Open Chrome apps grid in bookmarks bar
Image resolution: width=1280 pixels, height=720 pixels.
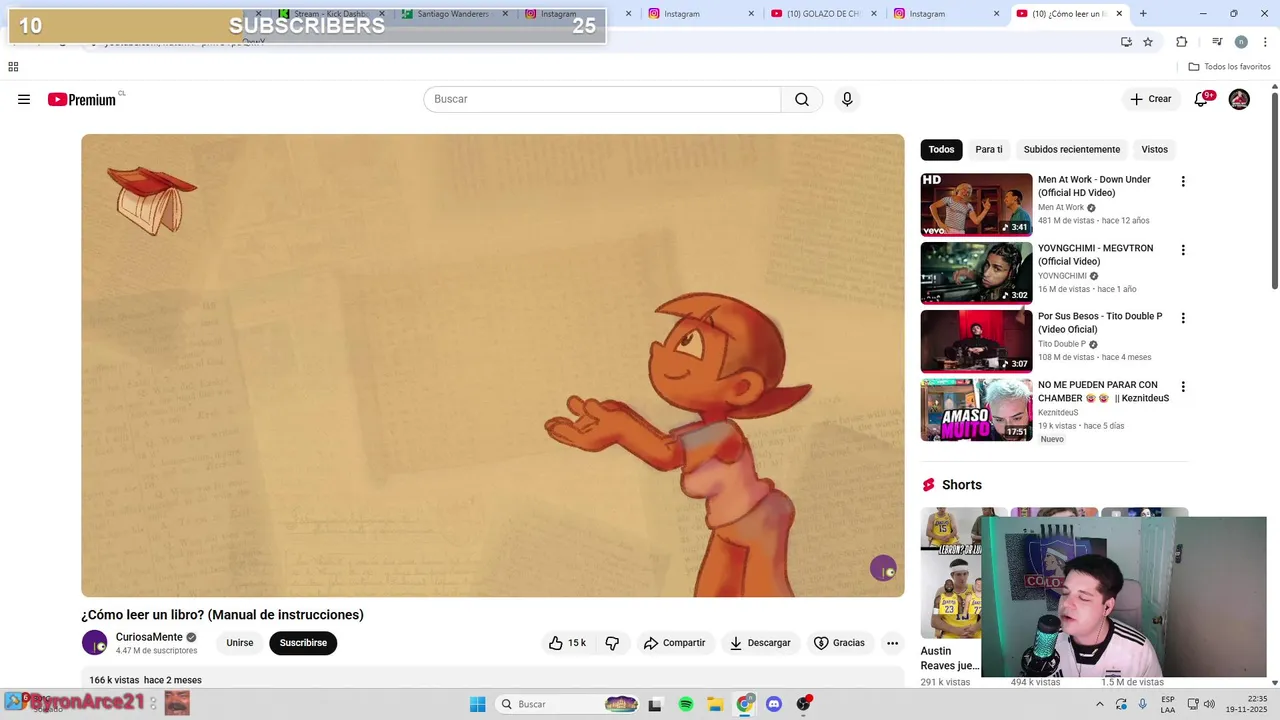[13, 67]
